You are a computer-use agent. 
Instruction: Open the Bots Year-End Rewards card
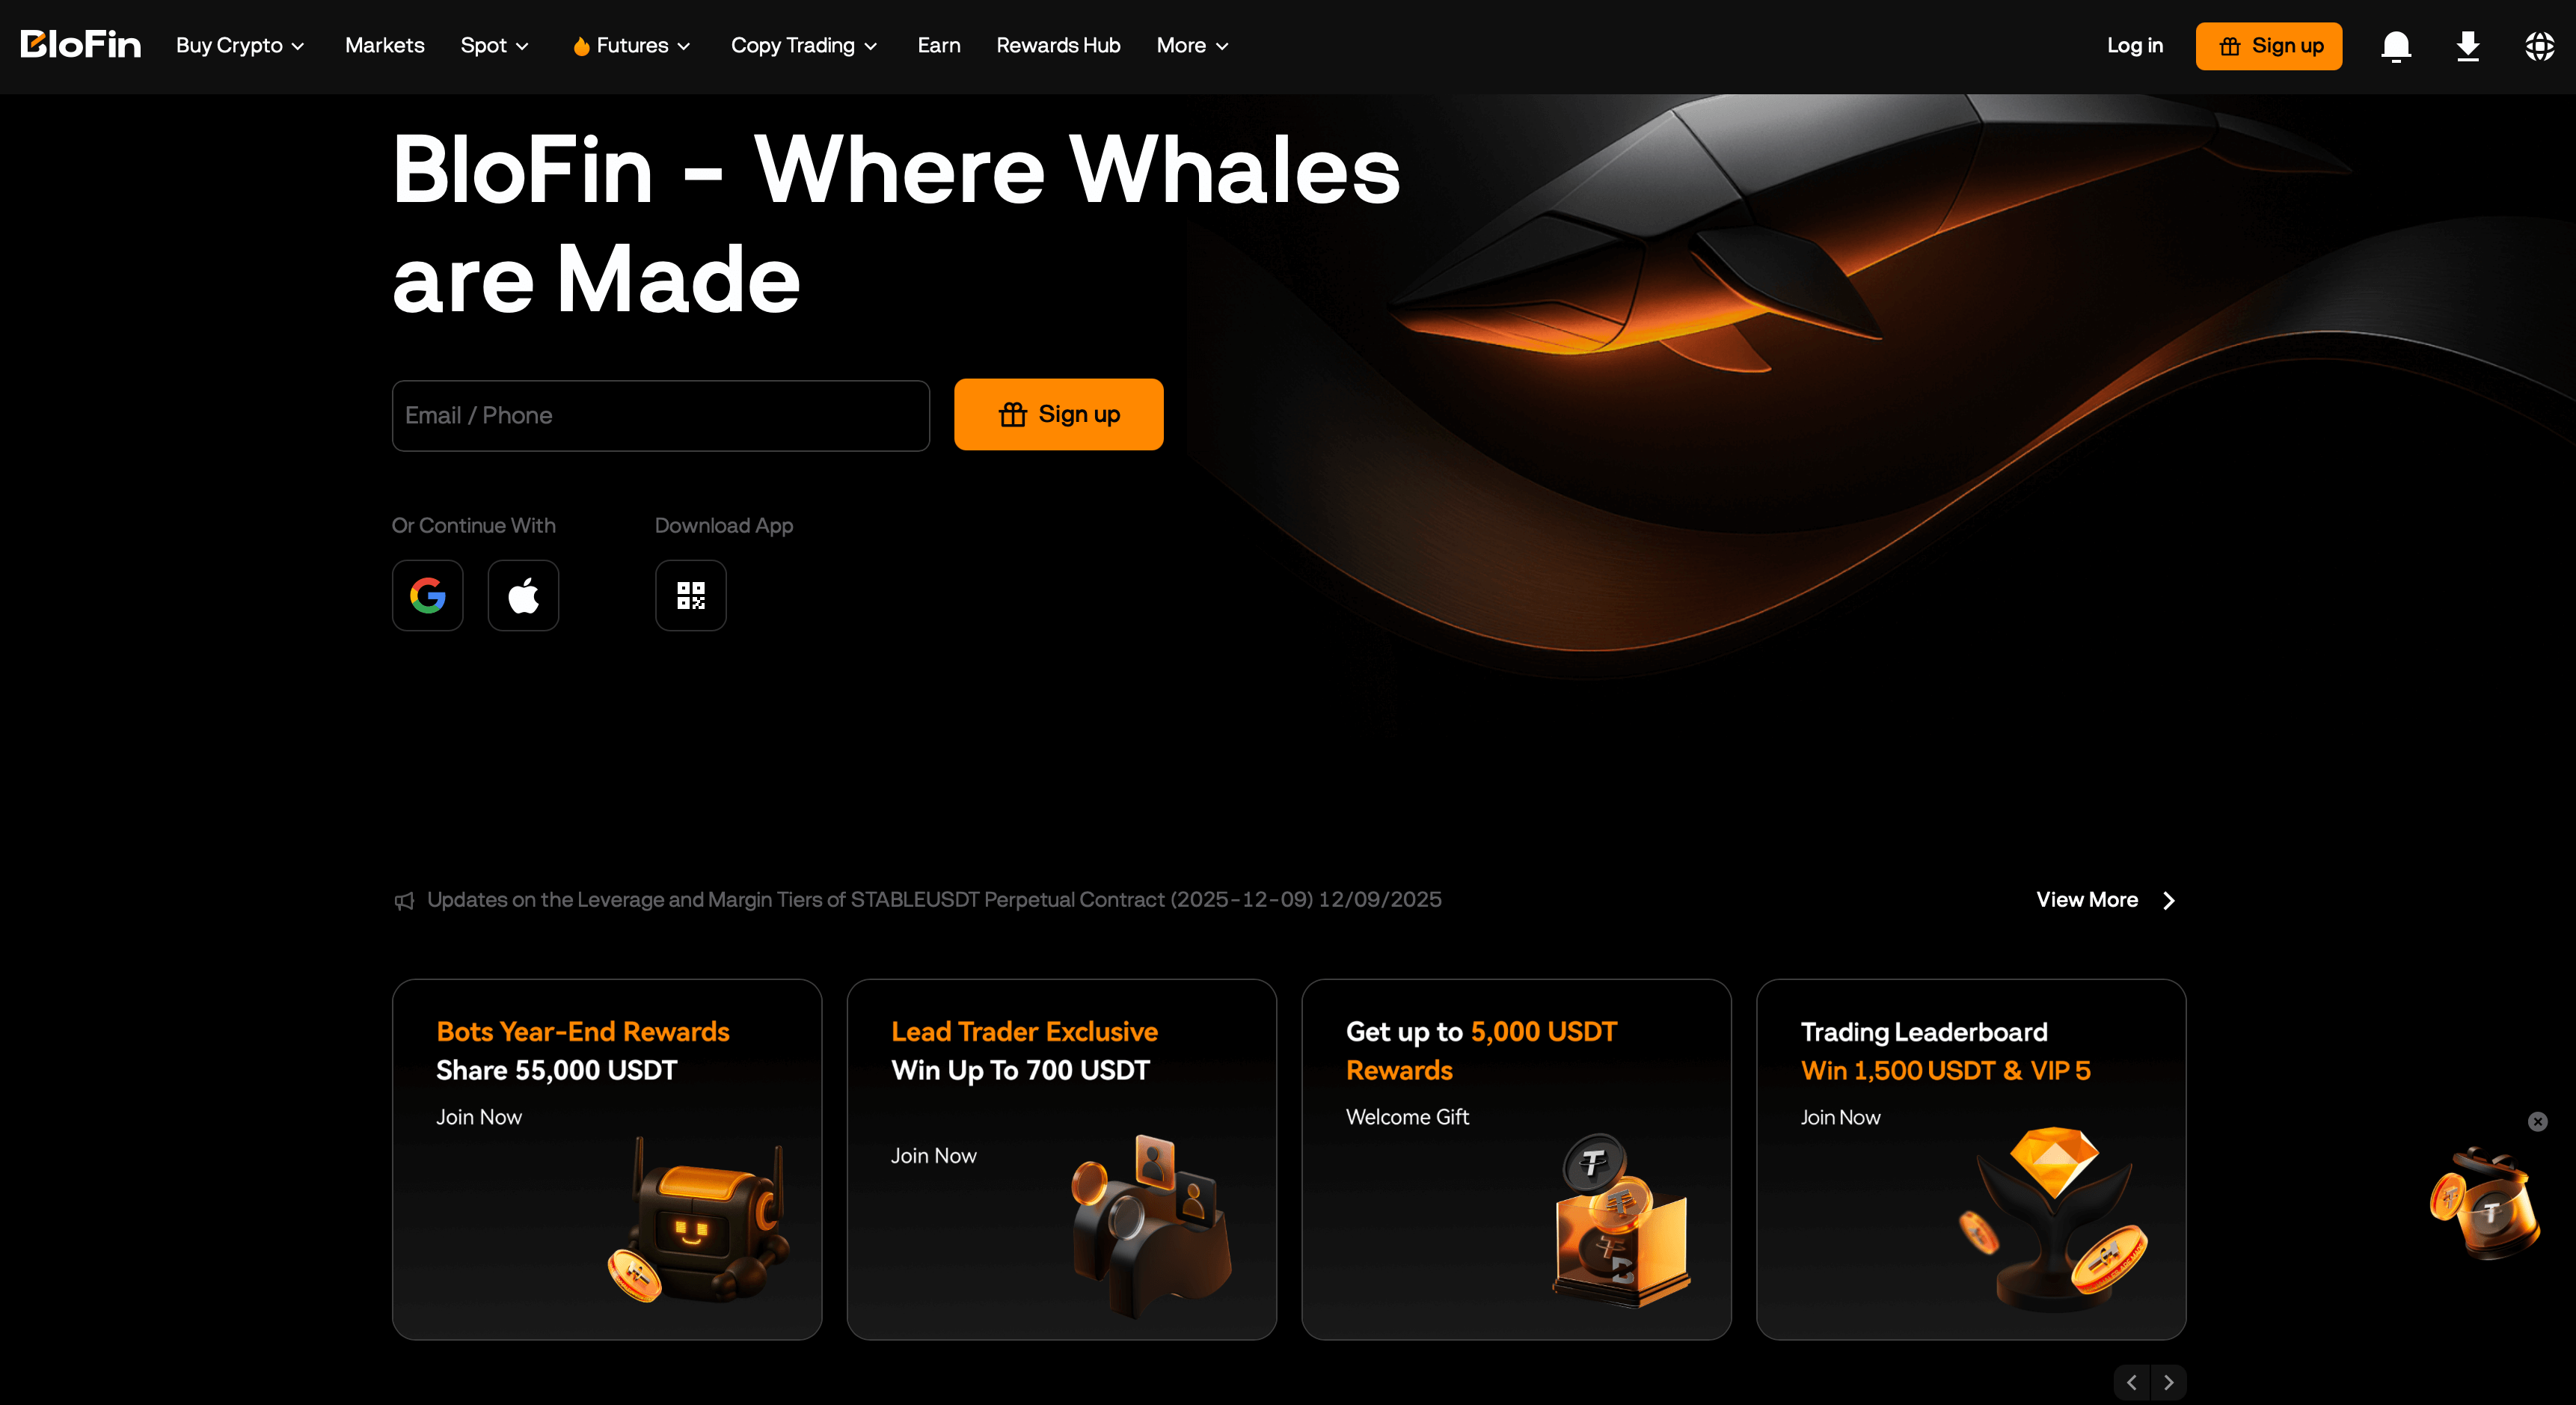tap(607, 1159)
